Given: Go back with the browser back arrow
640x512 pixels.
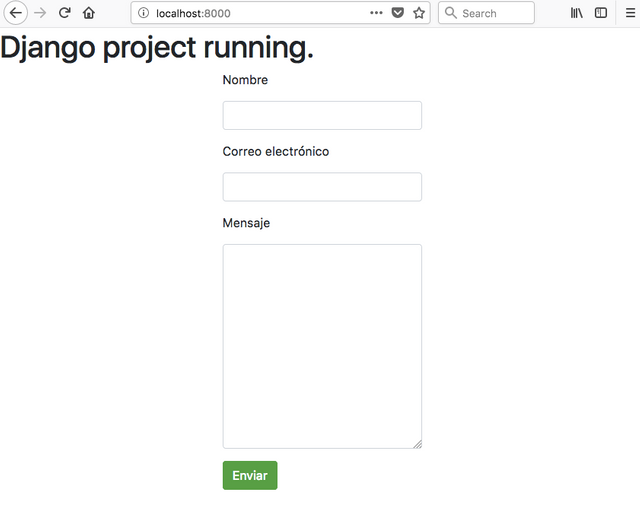Looking at the screenshot, I should (16, 13).
